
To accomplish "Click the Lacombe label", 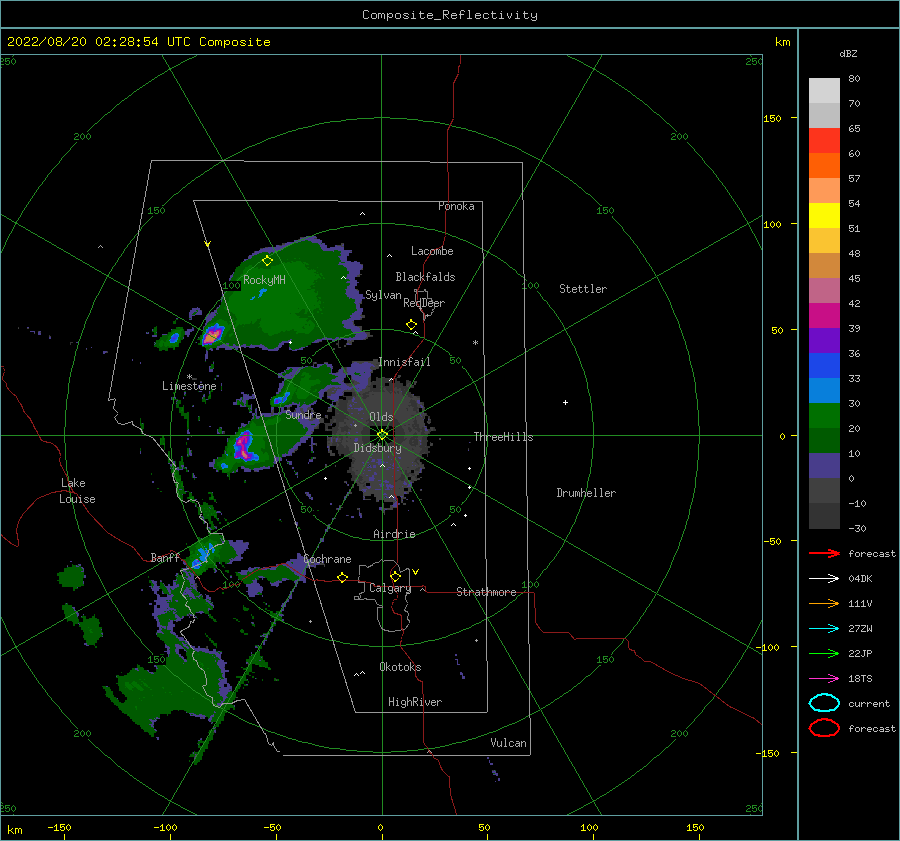I will [432, 251].
